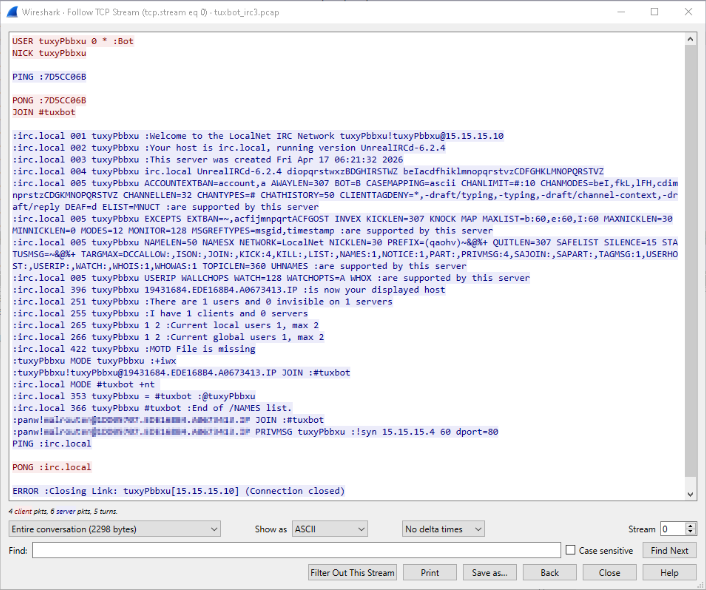
Task: Click the Wireshark shark fin title icon
Action: click(x=13, y=12)
